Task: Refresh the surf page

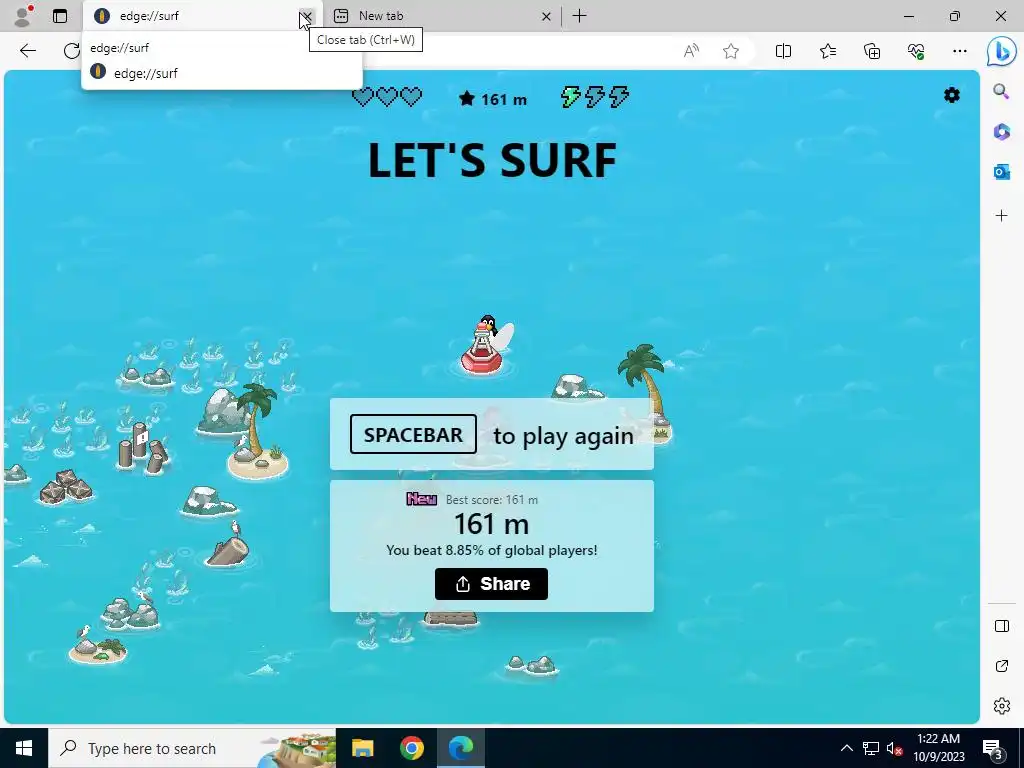Action: (x=71, y=51)
